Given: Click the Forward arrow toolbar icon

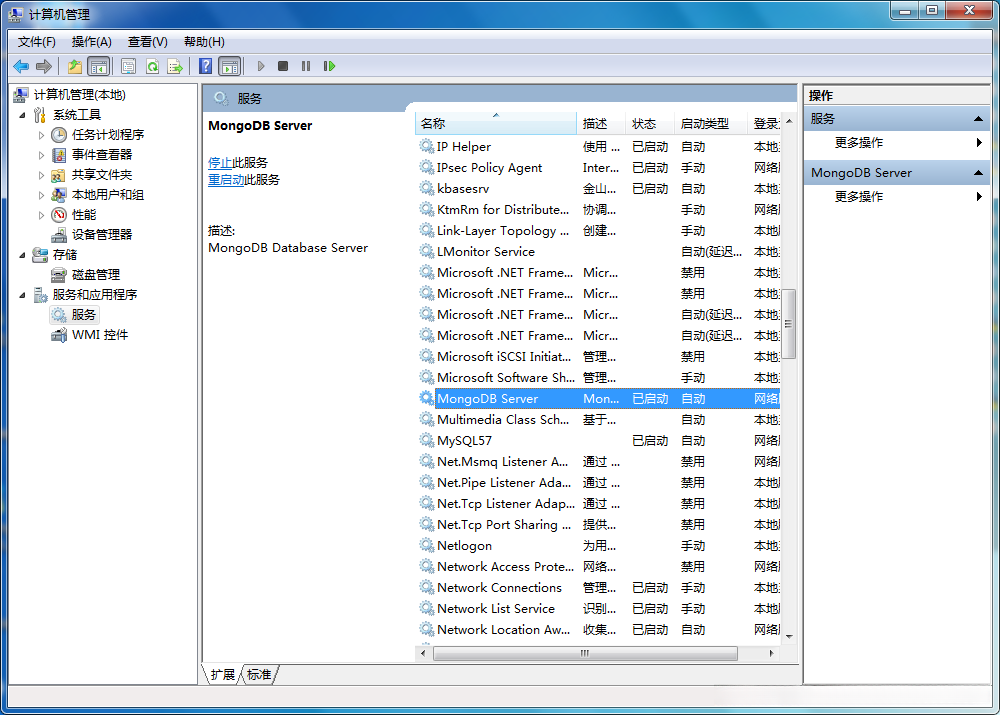Looking at the screenshot, I should [44, 66].
